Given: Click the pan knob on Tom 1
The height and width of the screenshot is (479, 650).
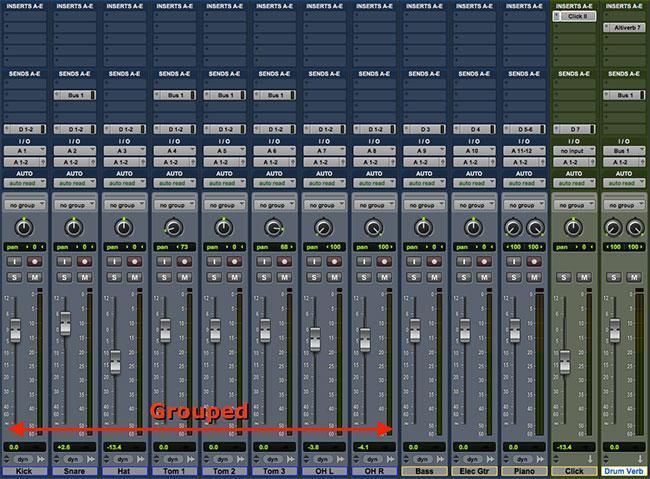Looking at the screenshot, I should coord(173,227).
